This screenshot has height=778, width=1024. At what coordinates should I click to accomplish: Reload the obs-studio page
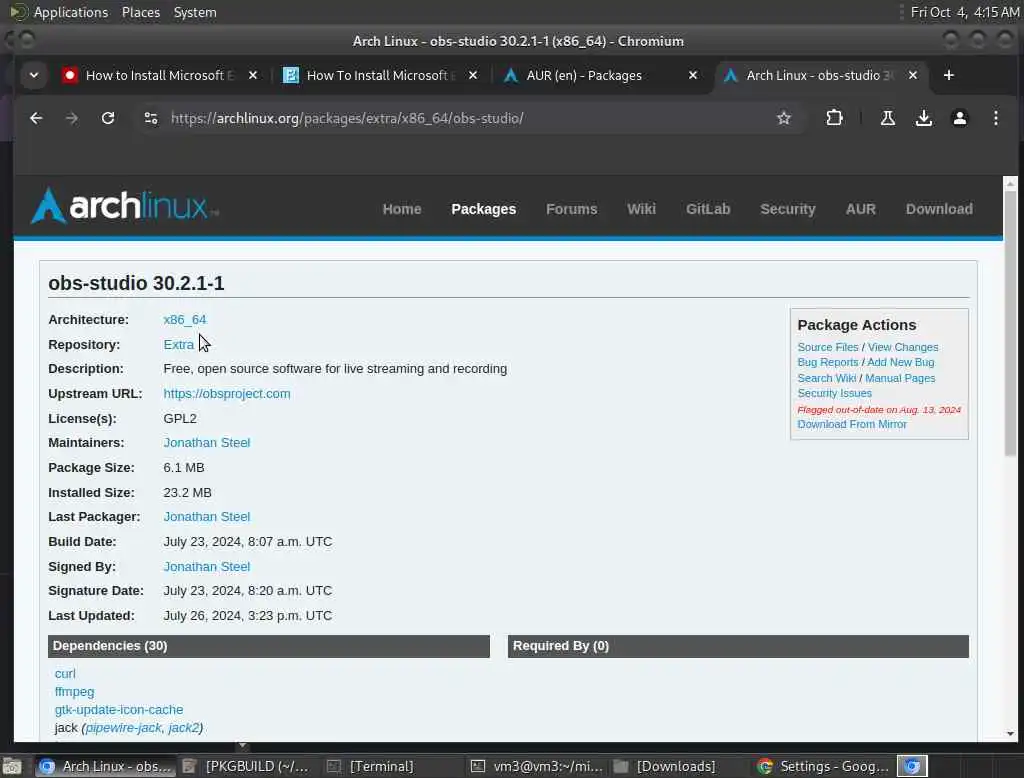(108, 118)
